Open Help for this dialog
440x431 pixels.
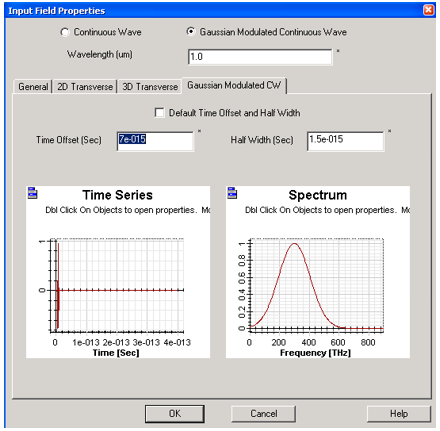(399, 414)
